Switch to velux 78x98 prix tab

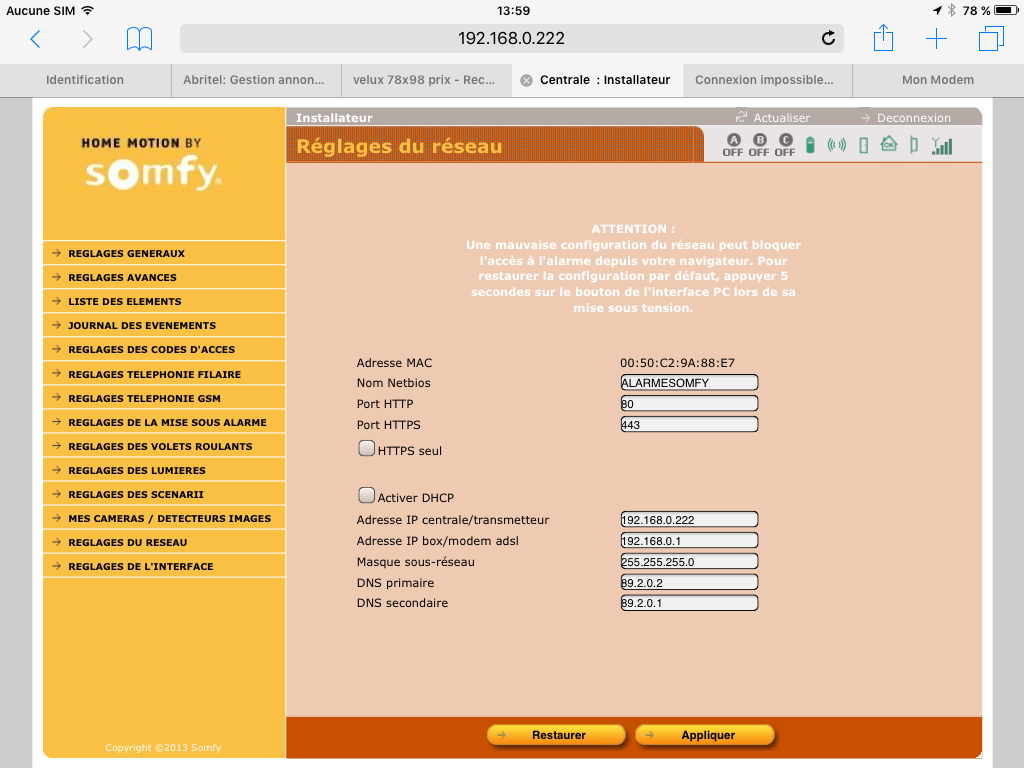(x=426, y=80)
